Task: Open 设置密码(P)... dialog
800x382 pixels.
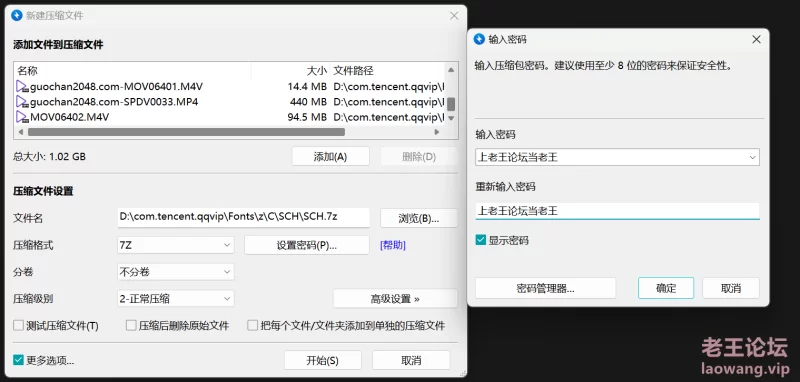Action: (x=307, y=245)
